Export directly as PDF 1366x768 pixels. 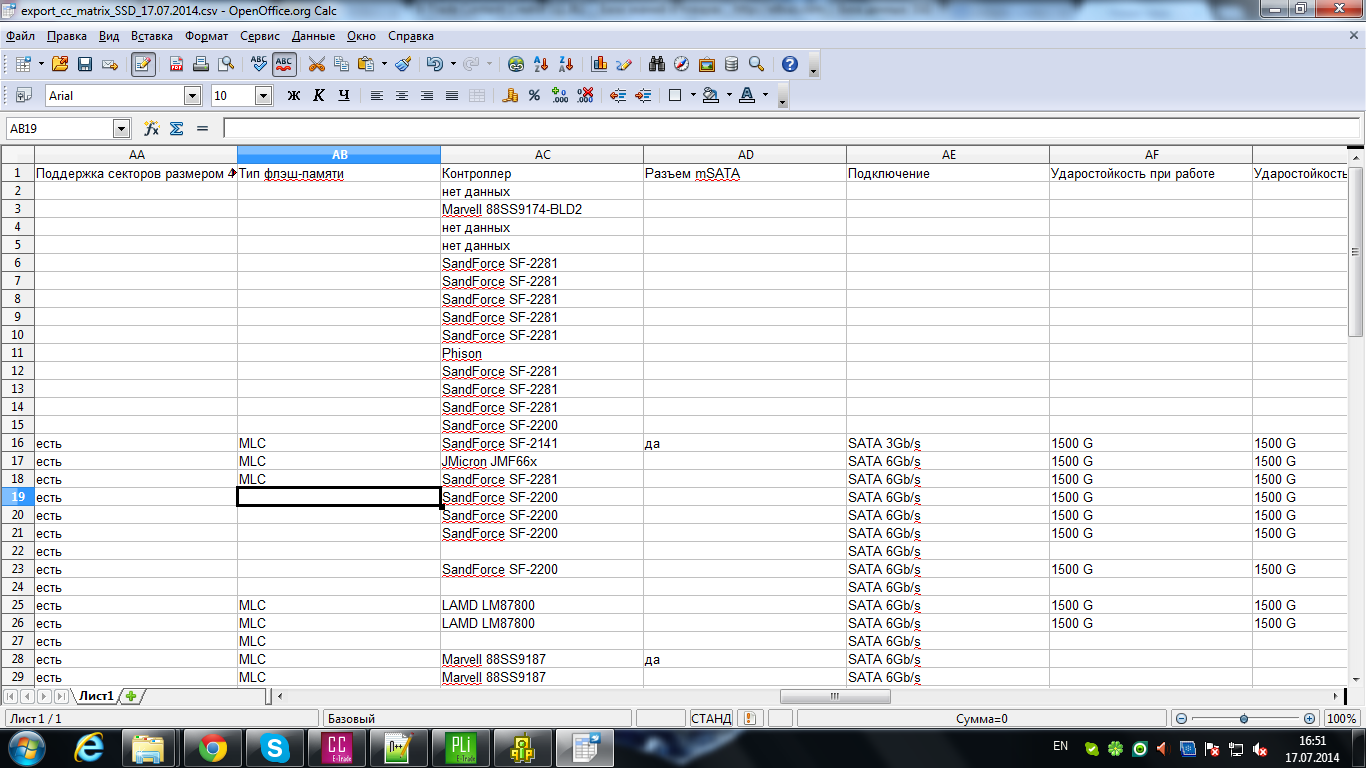(176, 64)
